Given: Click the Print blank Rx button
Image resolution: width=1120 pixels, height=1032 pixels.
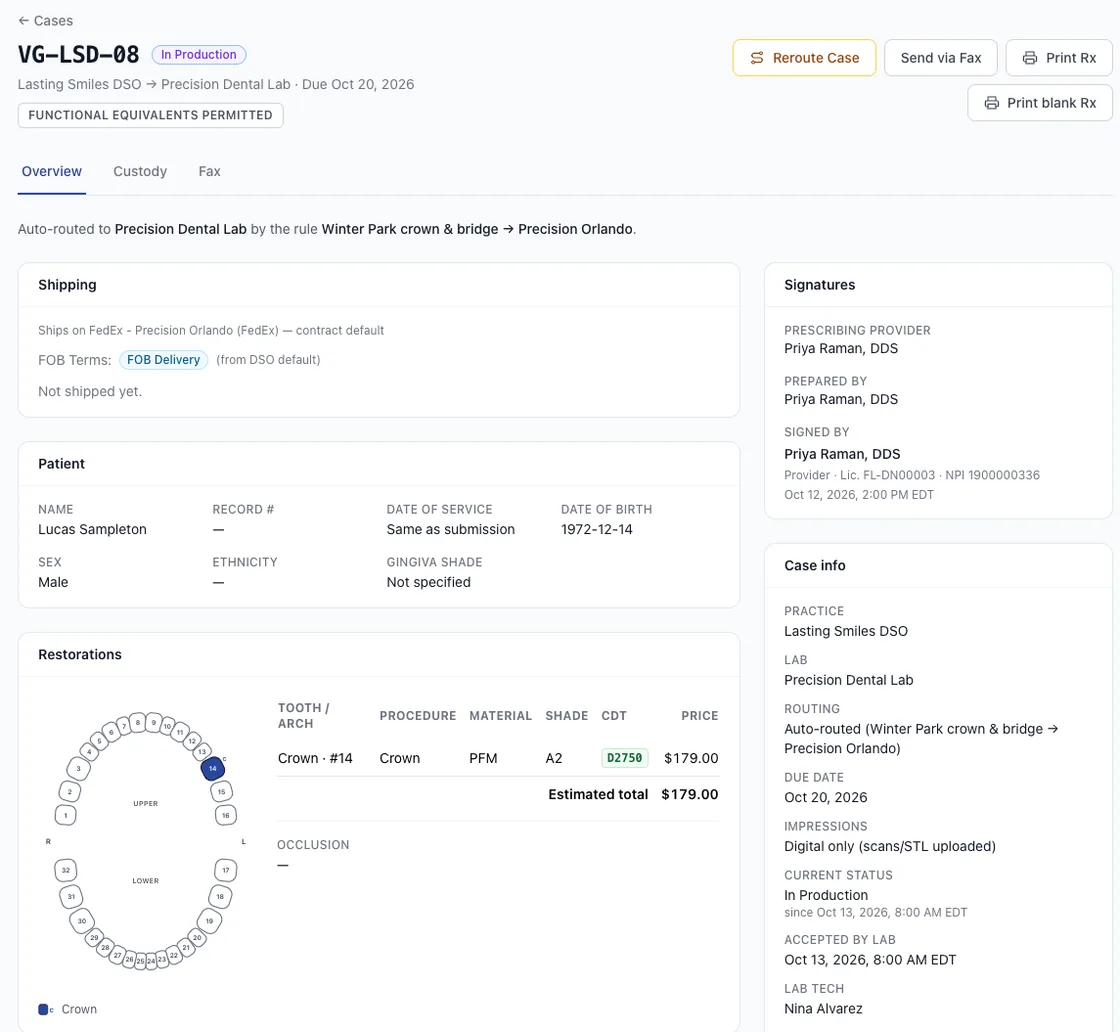Looking at the screenshot, I should click(x=1040, y=103).
